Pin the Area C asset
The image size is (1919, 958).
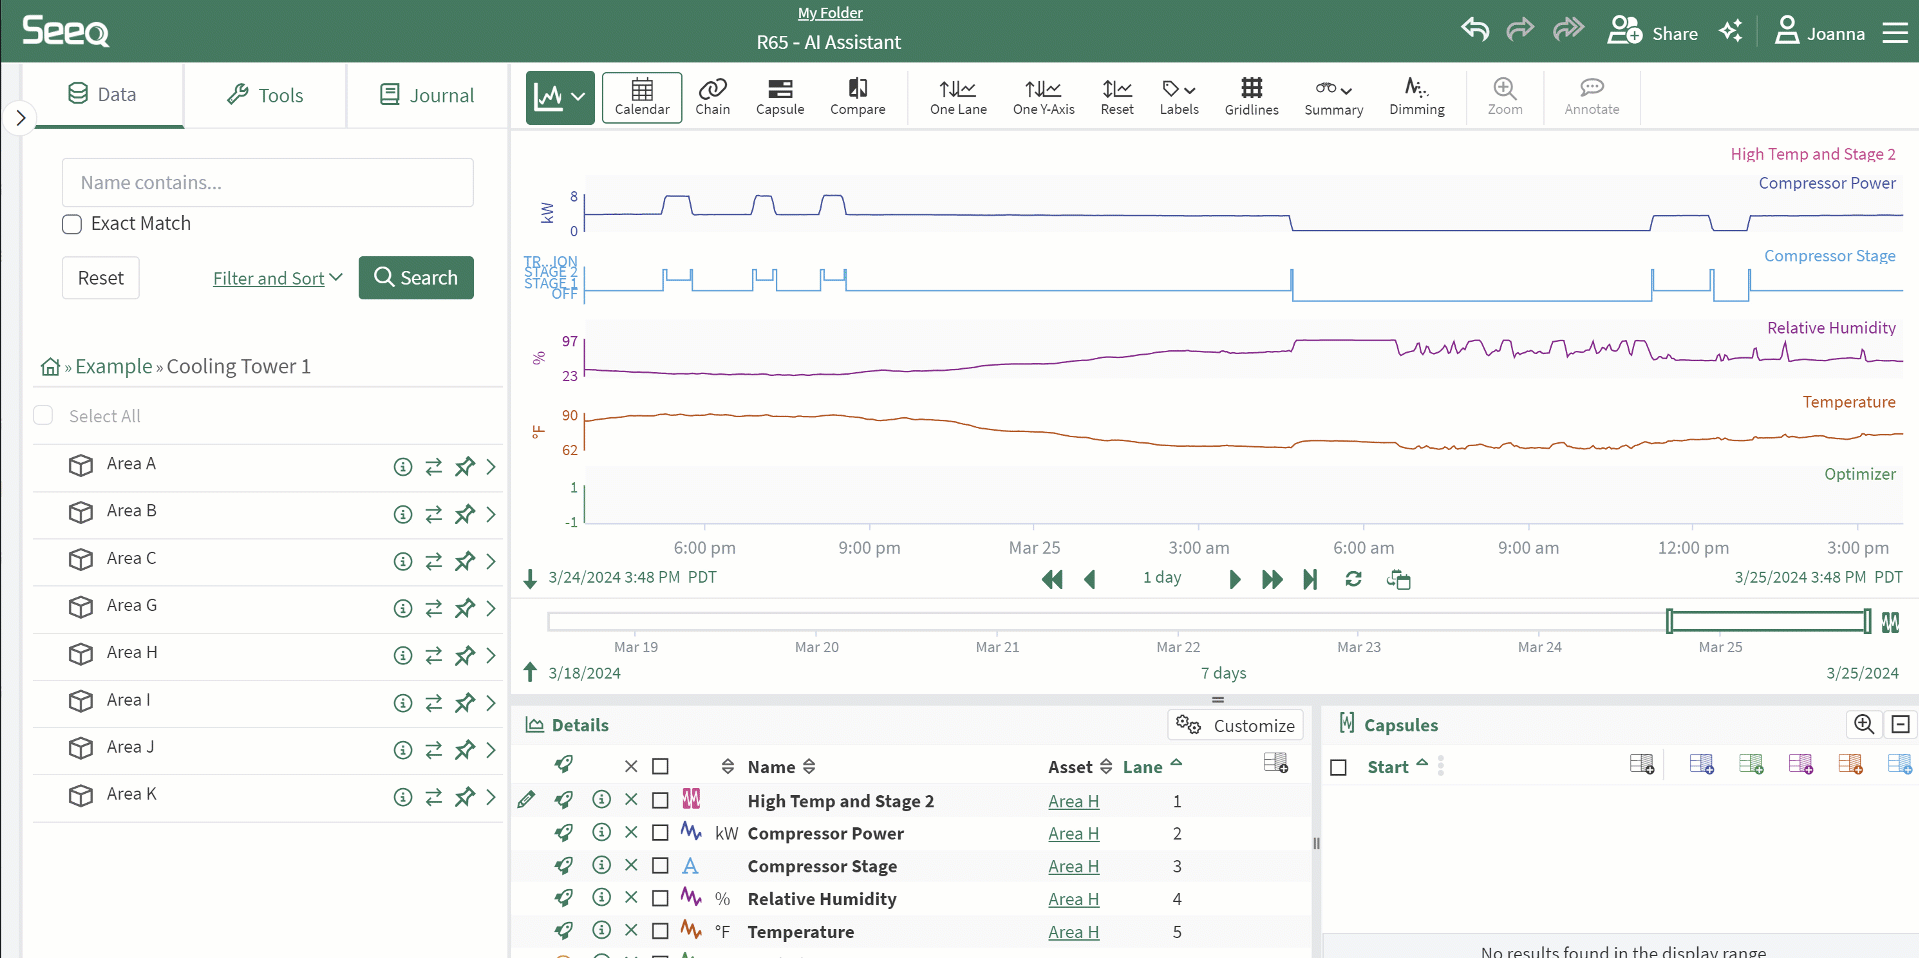[465, 561]
